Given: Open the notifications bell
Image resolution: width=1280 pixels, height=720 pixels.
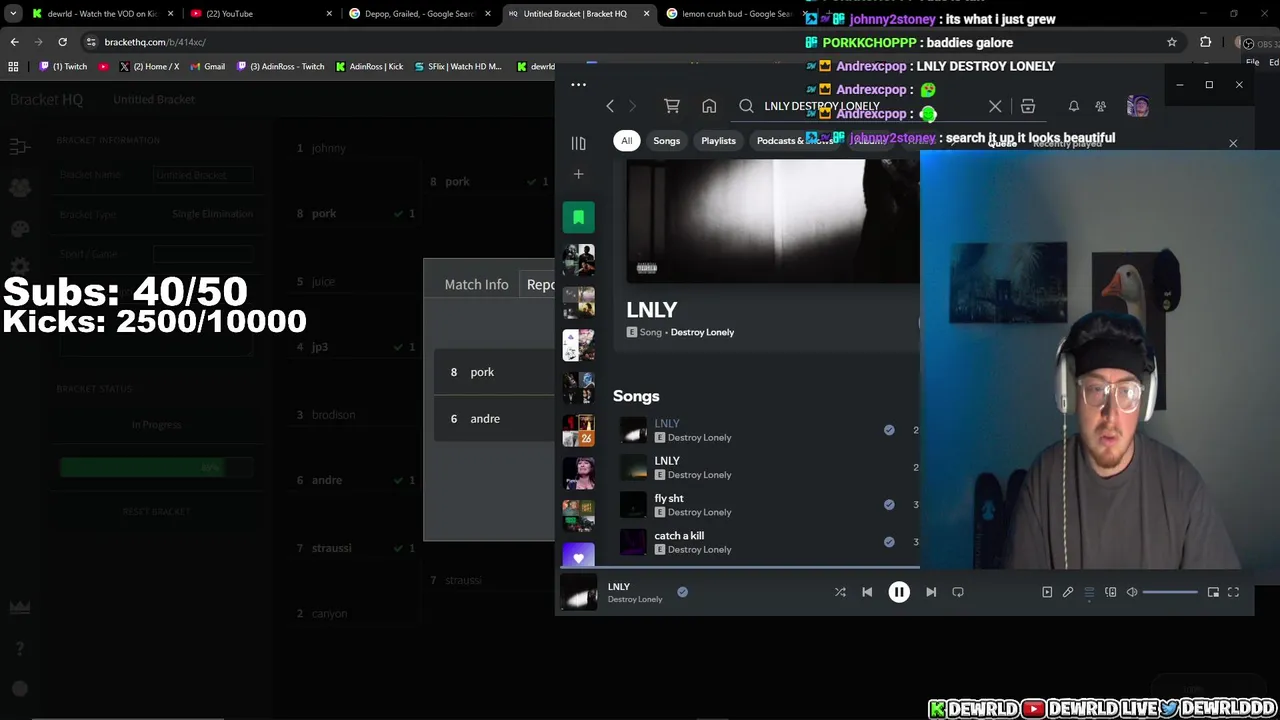Looking at the screenshot, I should pos(1073,106).
